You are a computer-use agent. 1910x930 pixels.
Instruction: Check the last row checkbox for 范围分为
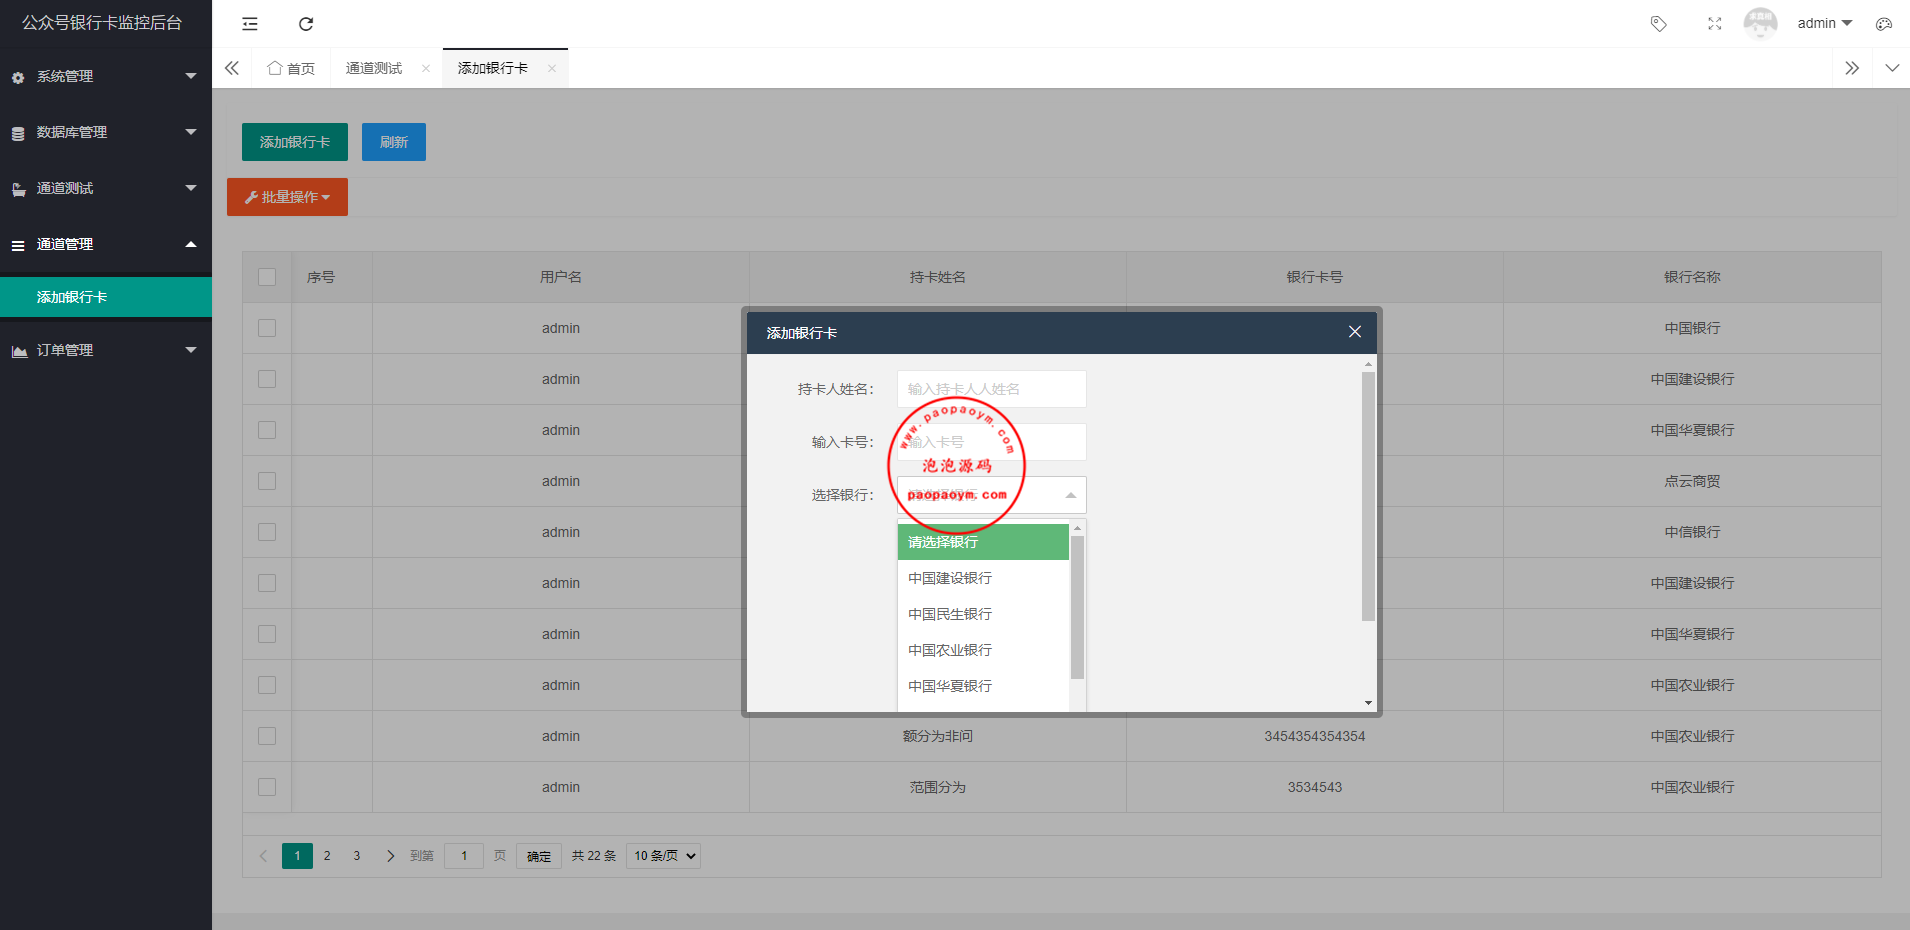tap(267, 787)
